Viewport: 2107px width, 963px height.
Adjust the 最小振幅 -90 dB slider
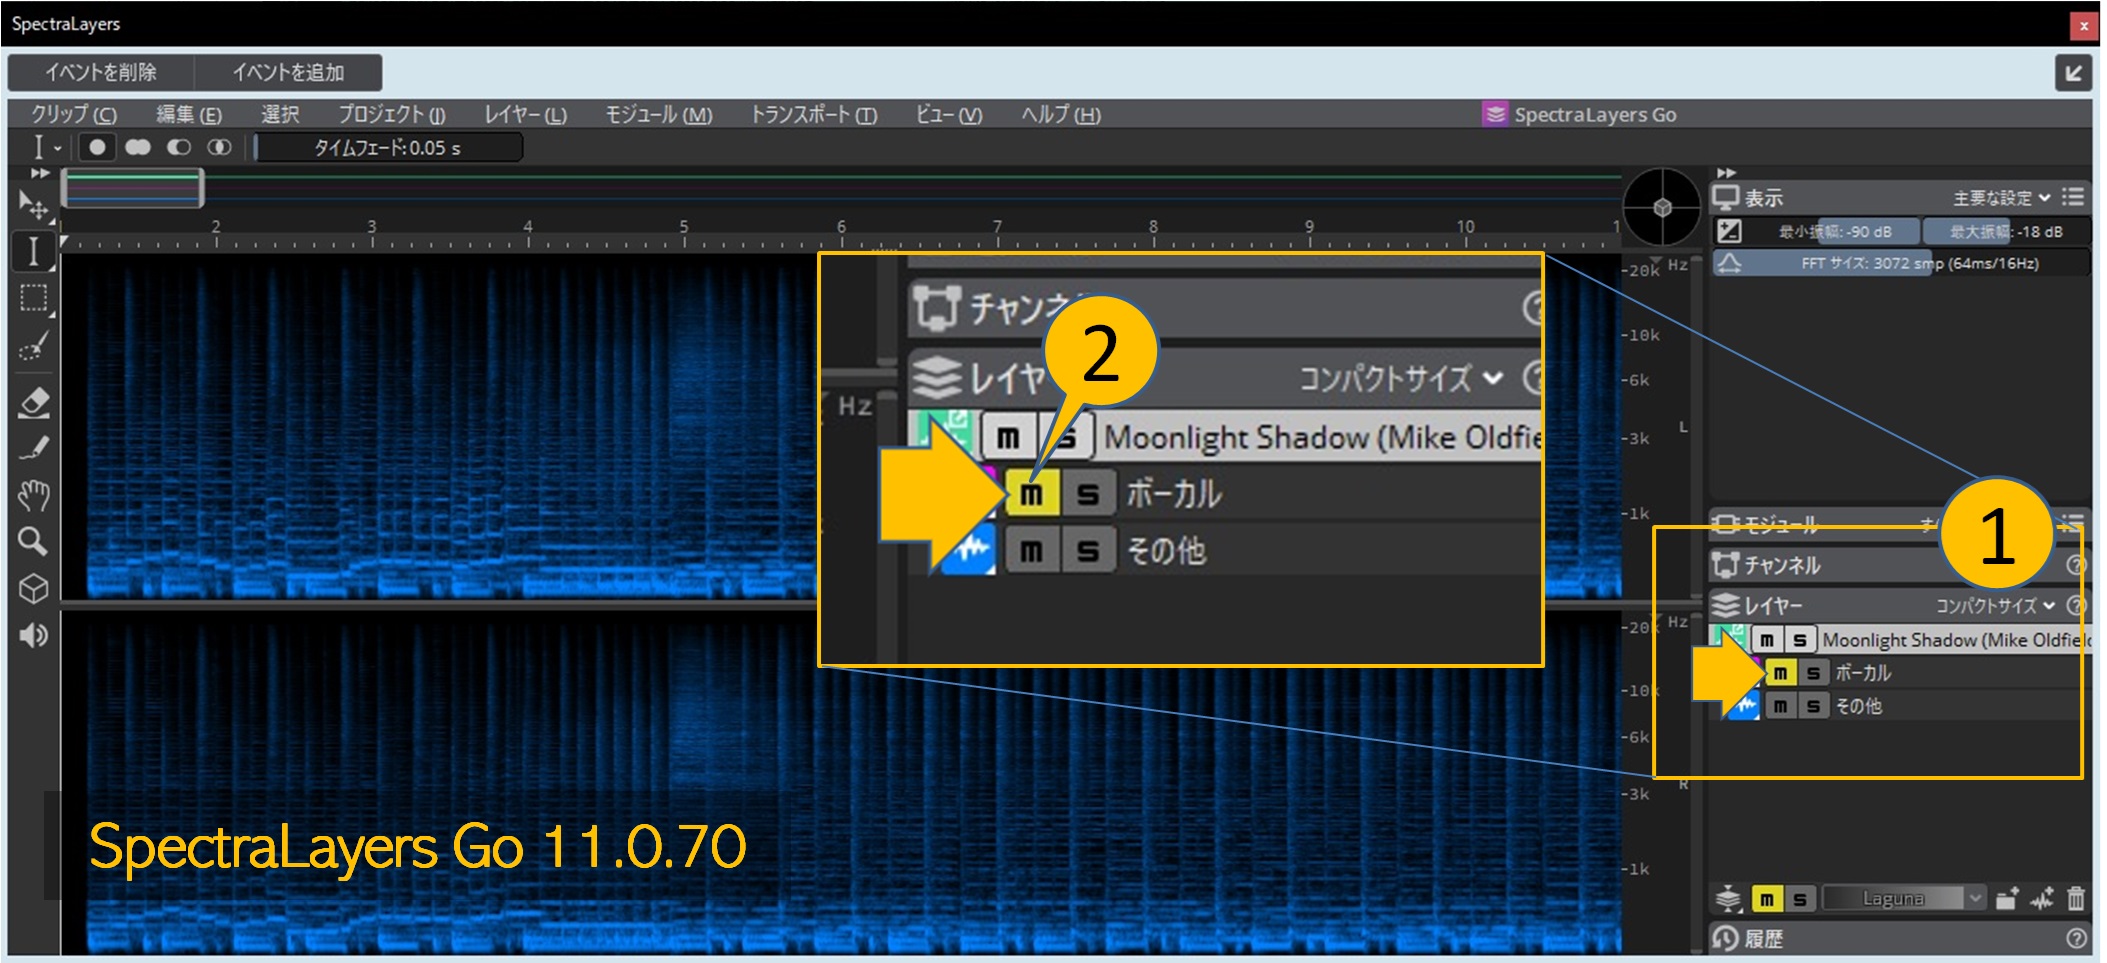[x=1832, y=231]
